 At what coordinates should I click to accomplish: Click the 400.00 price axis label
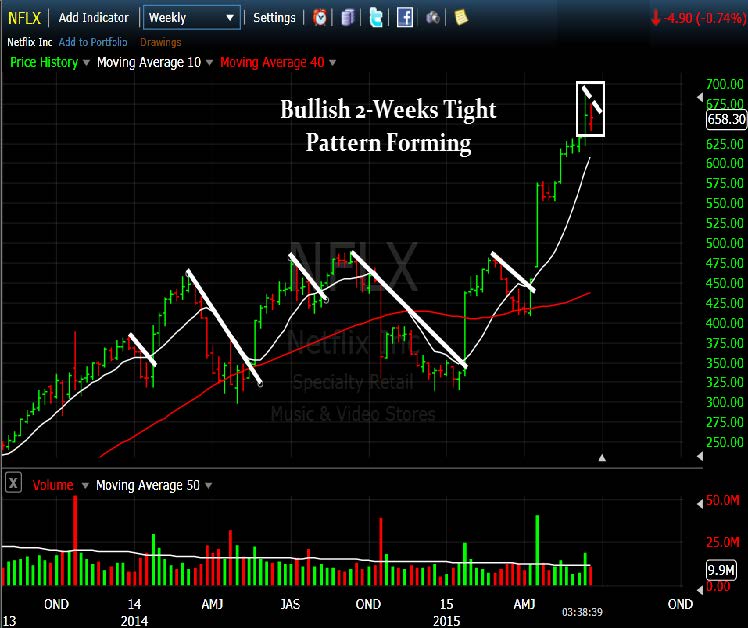coord(725,324)
